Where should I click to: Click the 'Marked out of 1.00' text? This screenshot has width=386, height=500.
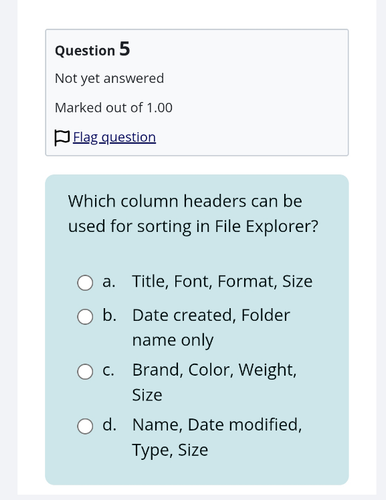coord(114,108)
